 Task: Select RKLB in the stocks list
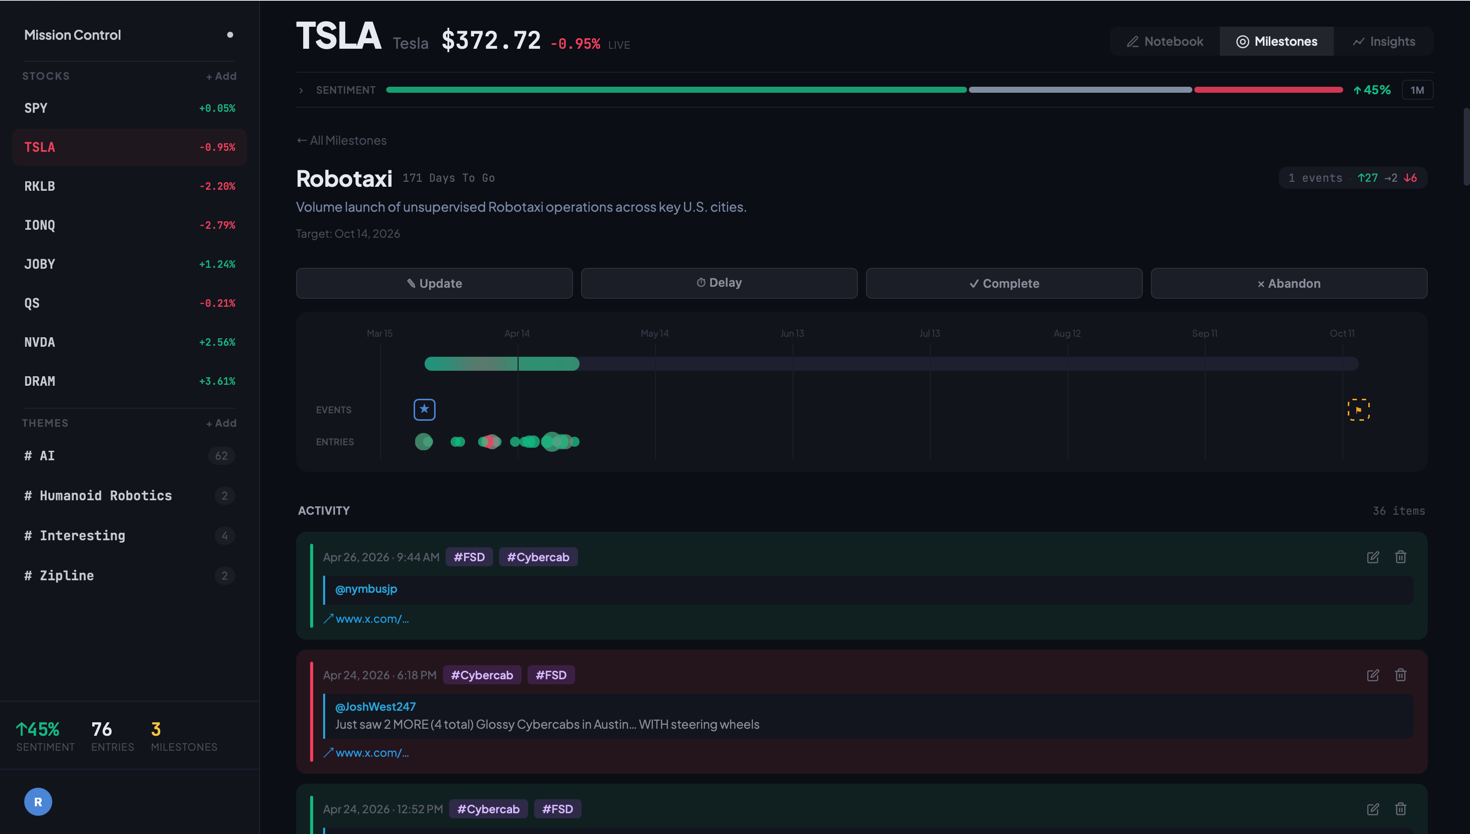[129, 186]
